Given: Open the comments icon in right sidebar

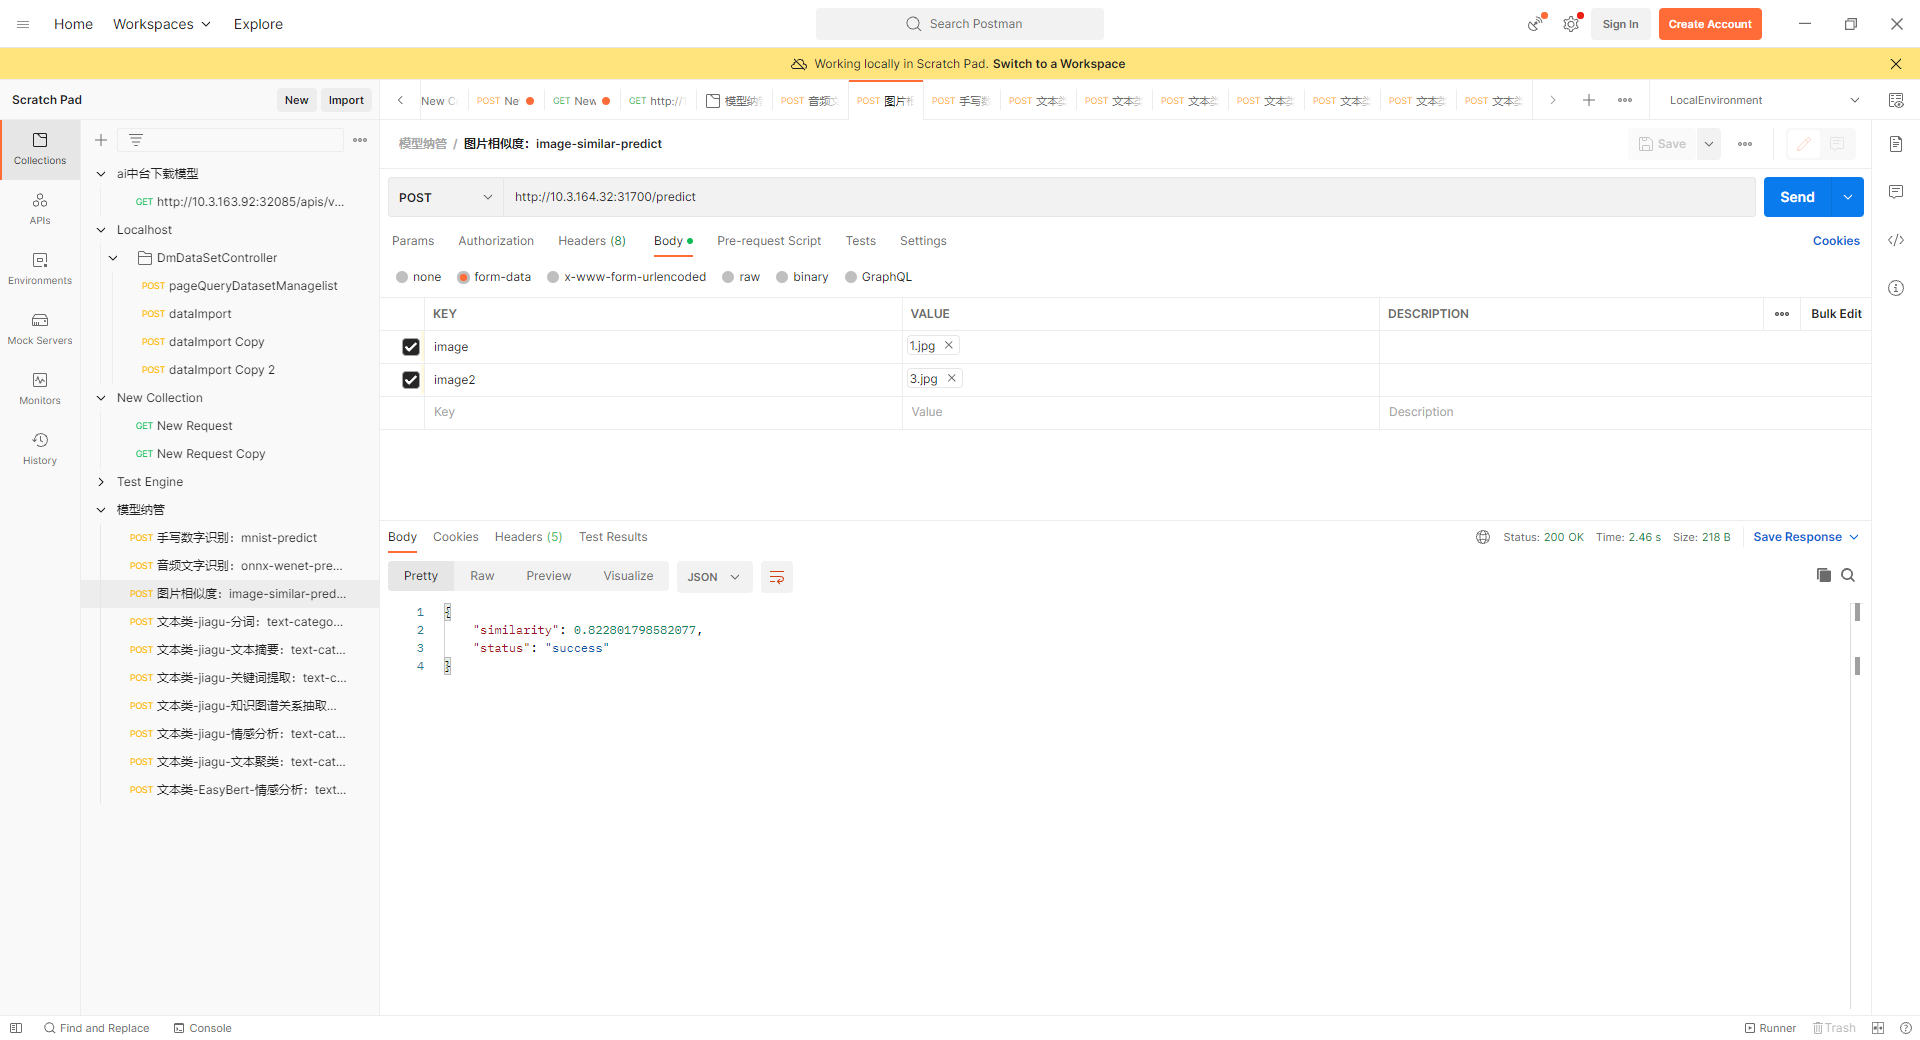Looking at the screenshot, I should click(1896, 192).
